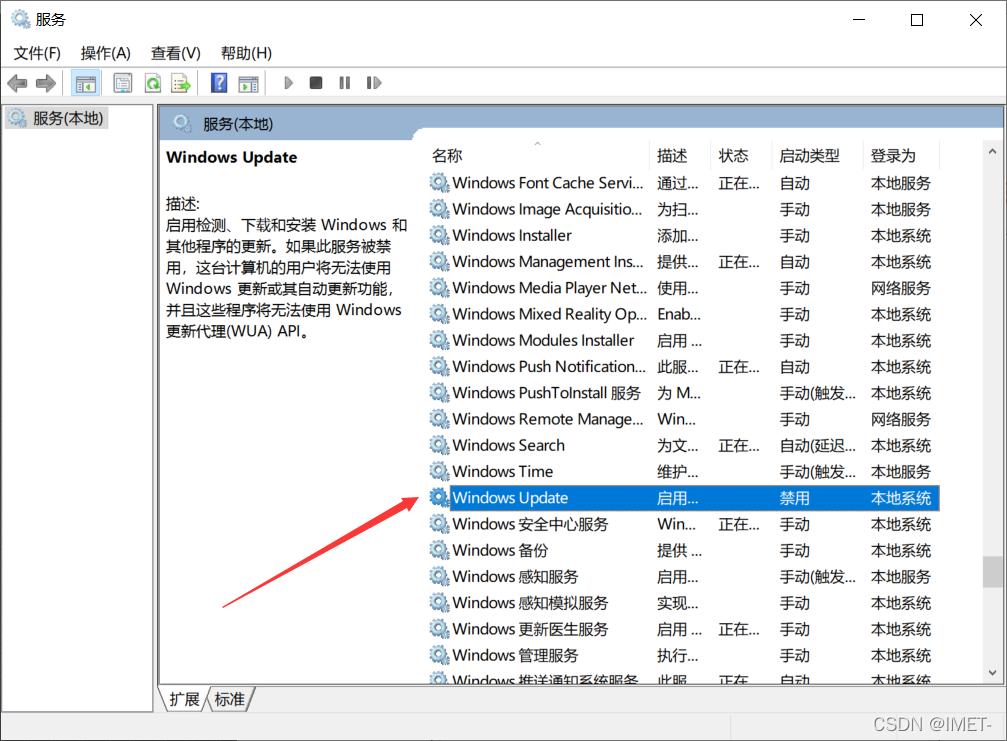
Task: Click the scrollbar down arrow in services list
Action: point(992,672)
